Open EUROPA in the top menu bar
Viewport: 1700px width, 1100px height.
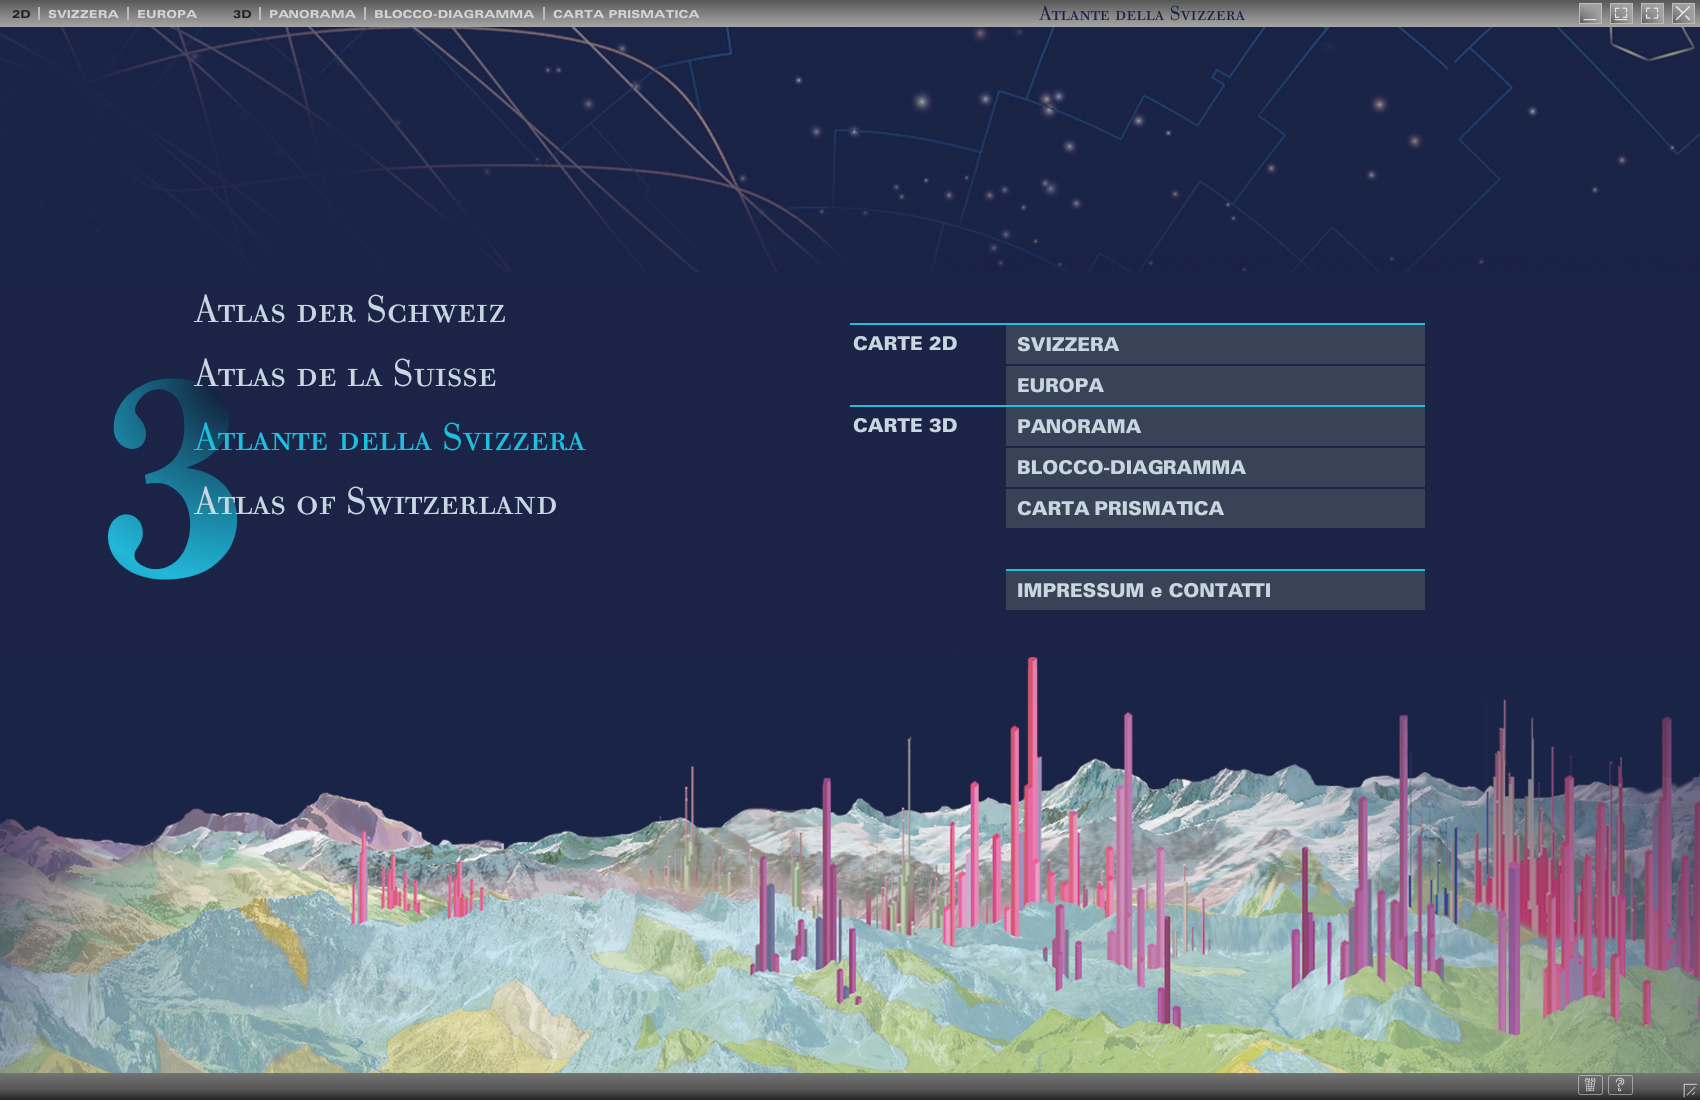coord(167,14)
